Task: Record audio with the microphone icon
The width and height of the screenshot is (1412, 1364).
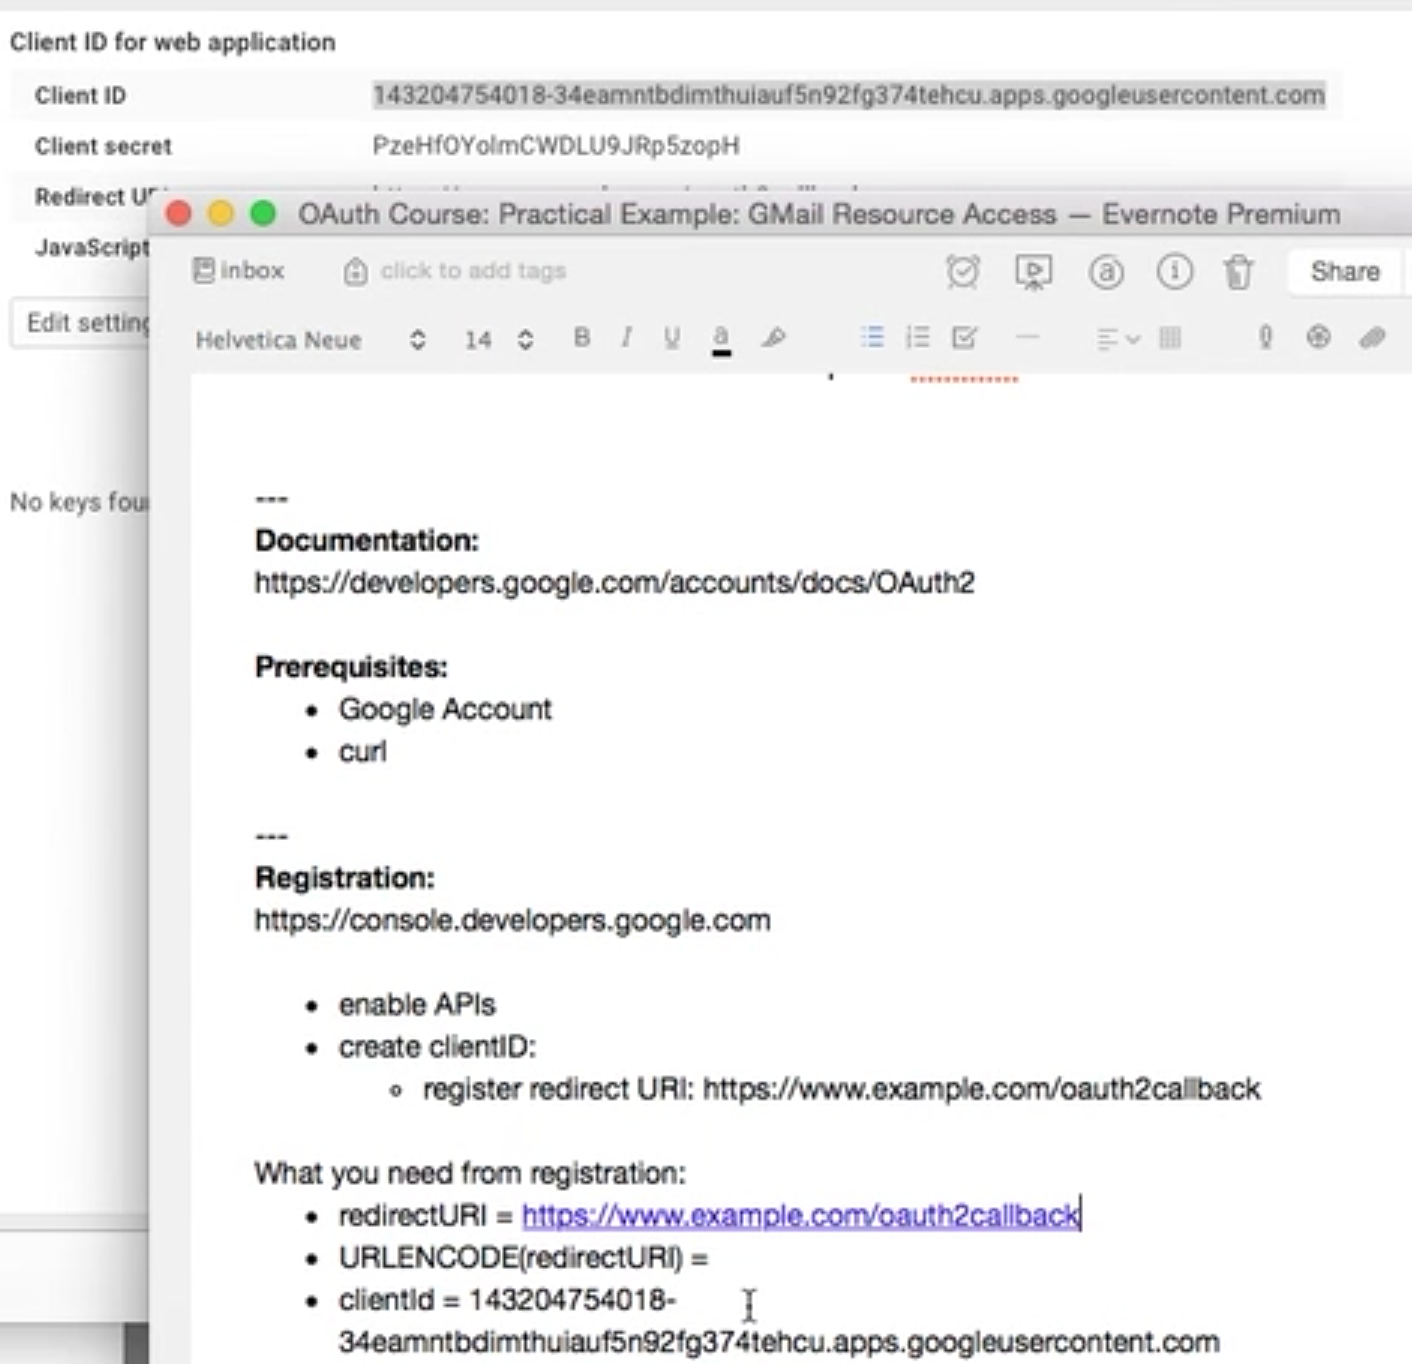Action: coord(1266,338)
